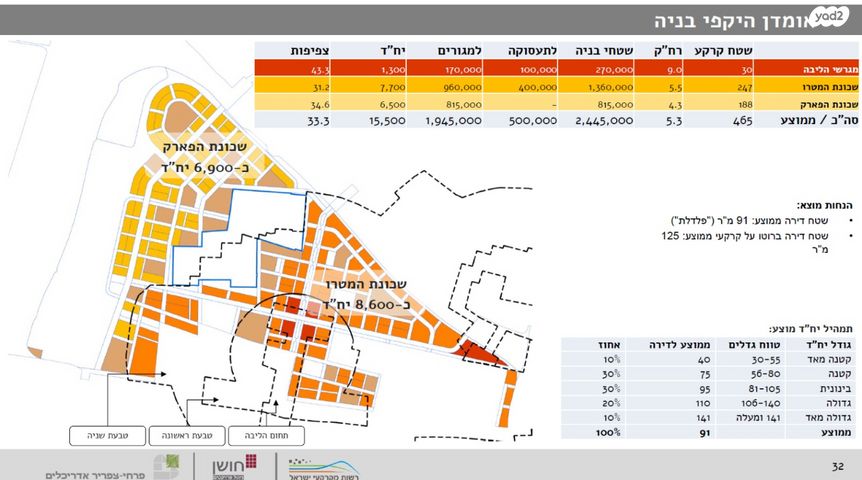862x480 pixels.
Task: Select the טבעת ראשונה legend label
Action: (x=186, y=436)
